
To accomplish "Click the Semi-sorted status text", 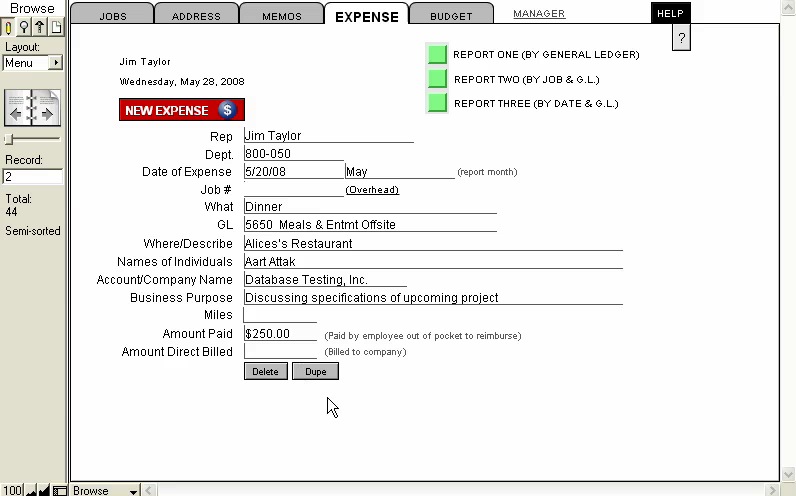I will 32,231.
